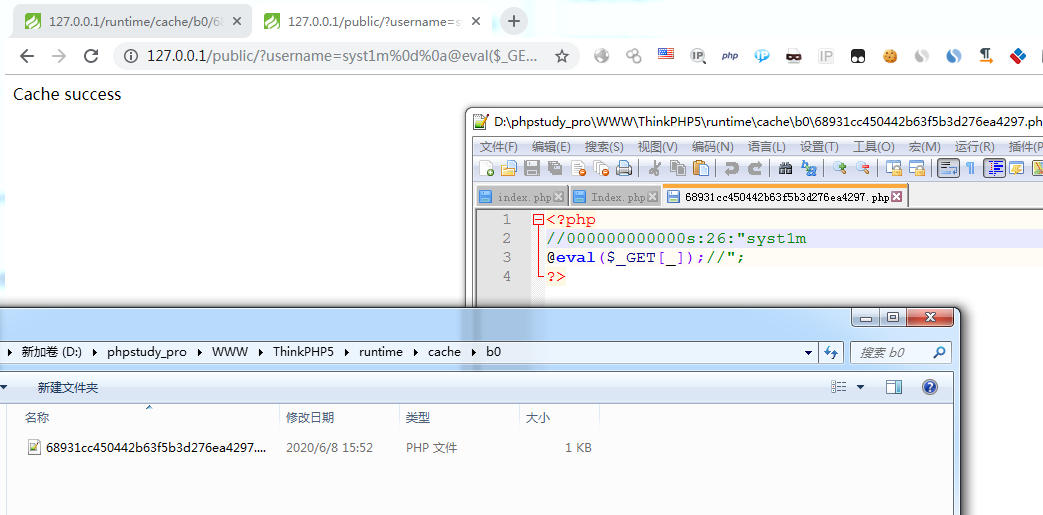Open a new browser tab
The image size is (1043, 515).
pos(514,21)
